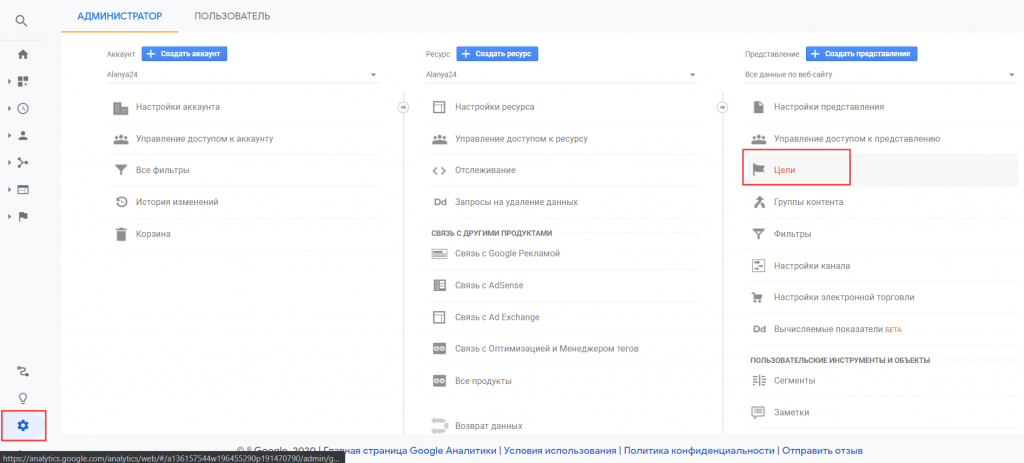Image resolution: width=1024 pixels, height=463 pixels.
Task: Open Admin gear icon in sidebar
Action: [x=23, y=426]
